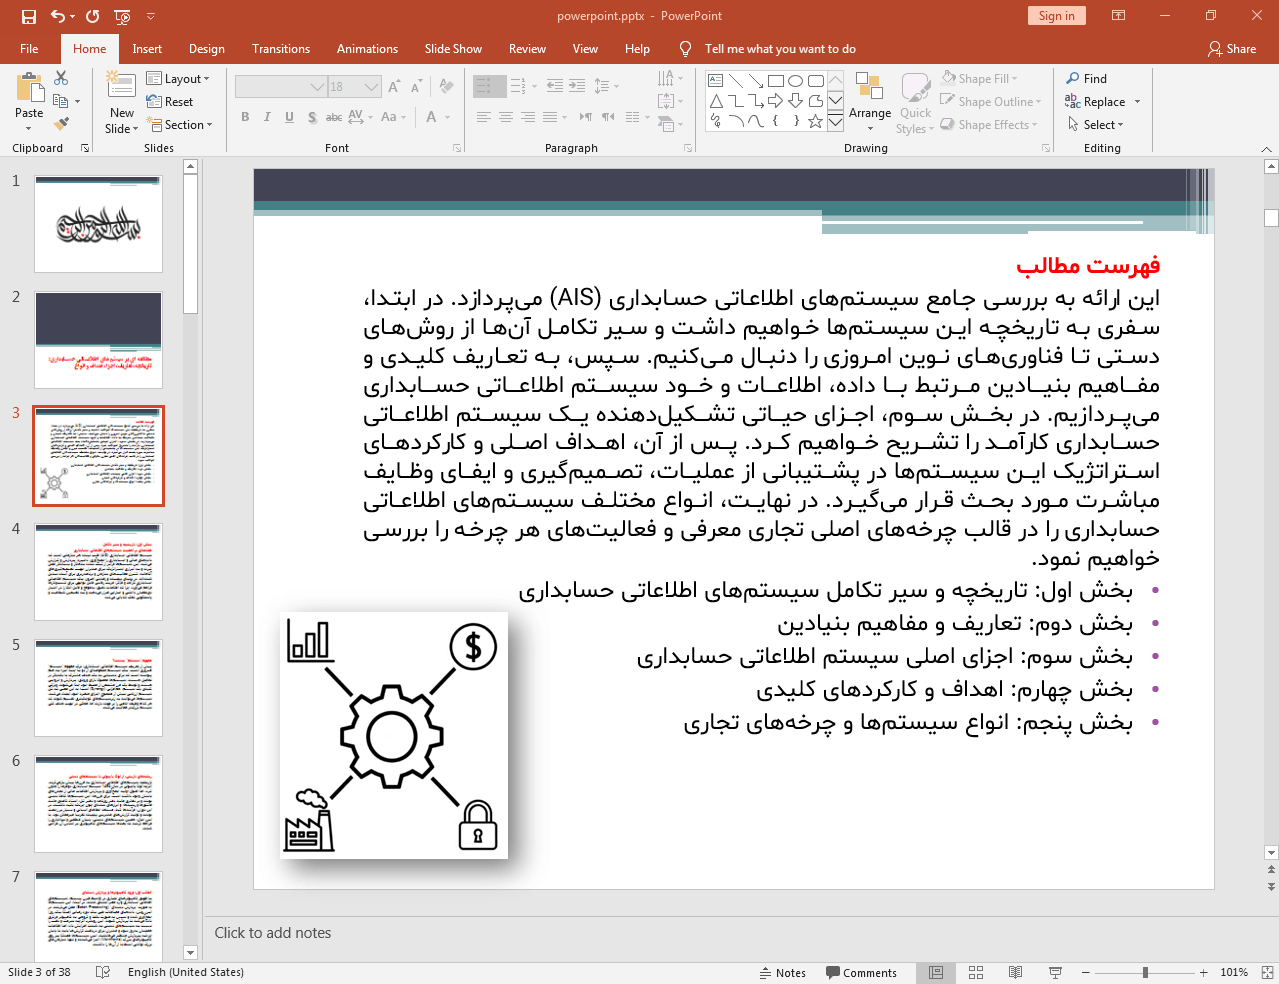This screenshot has width=1279, height=984.
Task: Click the Share button
Action: point(1232,48)
